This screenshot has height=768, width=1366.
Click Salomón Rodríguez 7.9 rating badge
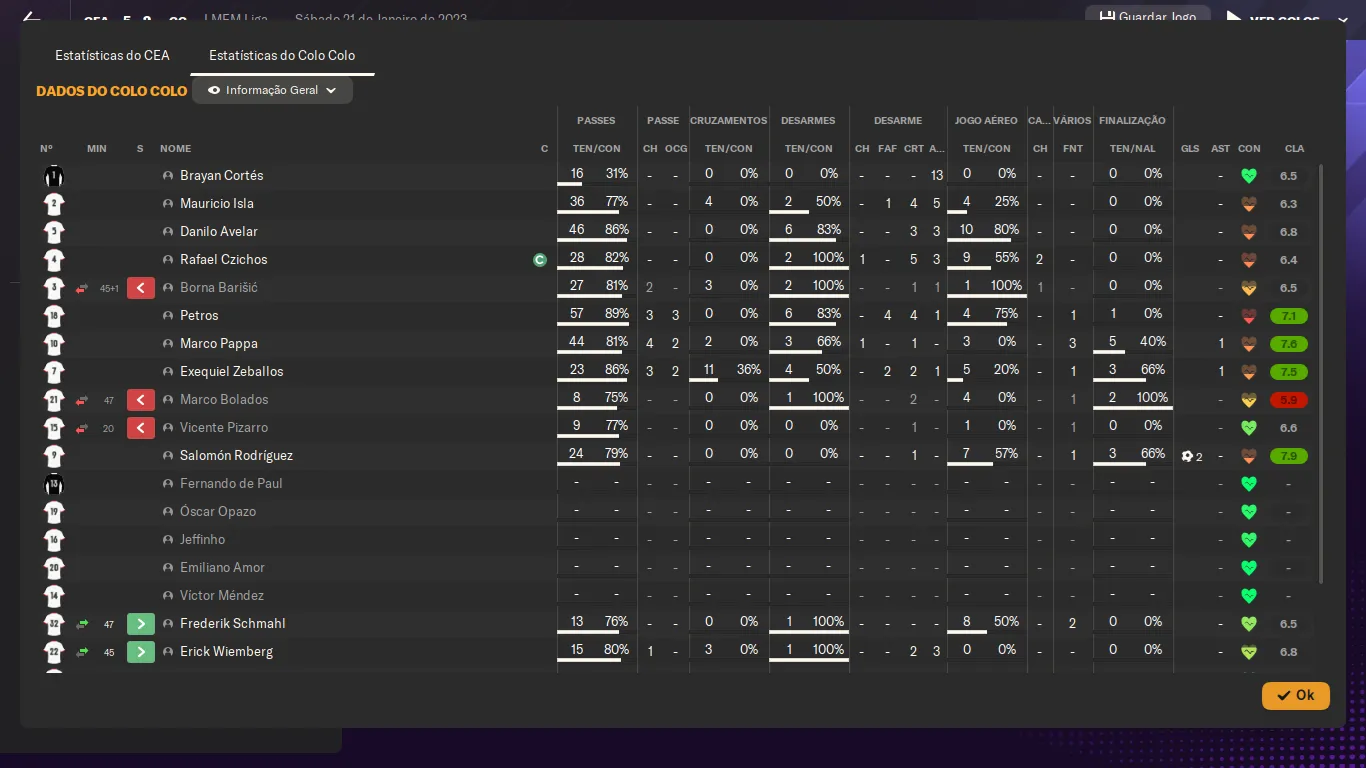1288,456
